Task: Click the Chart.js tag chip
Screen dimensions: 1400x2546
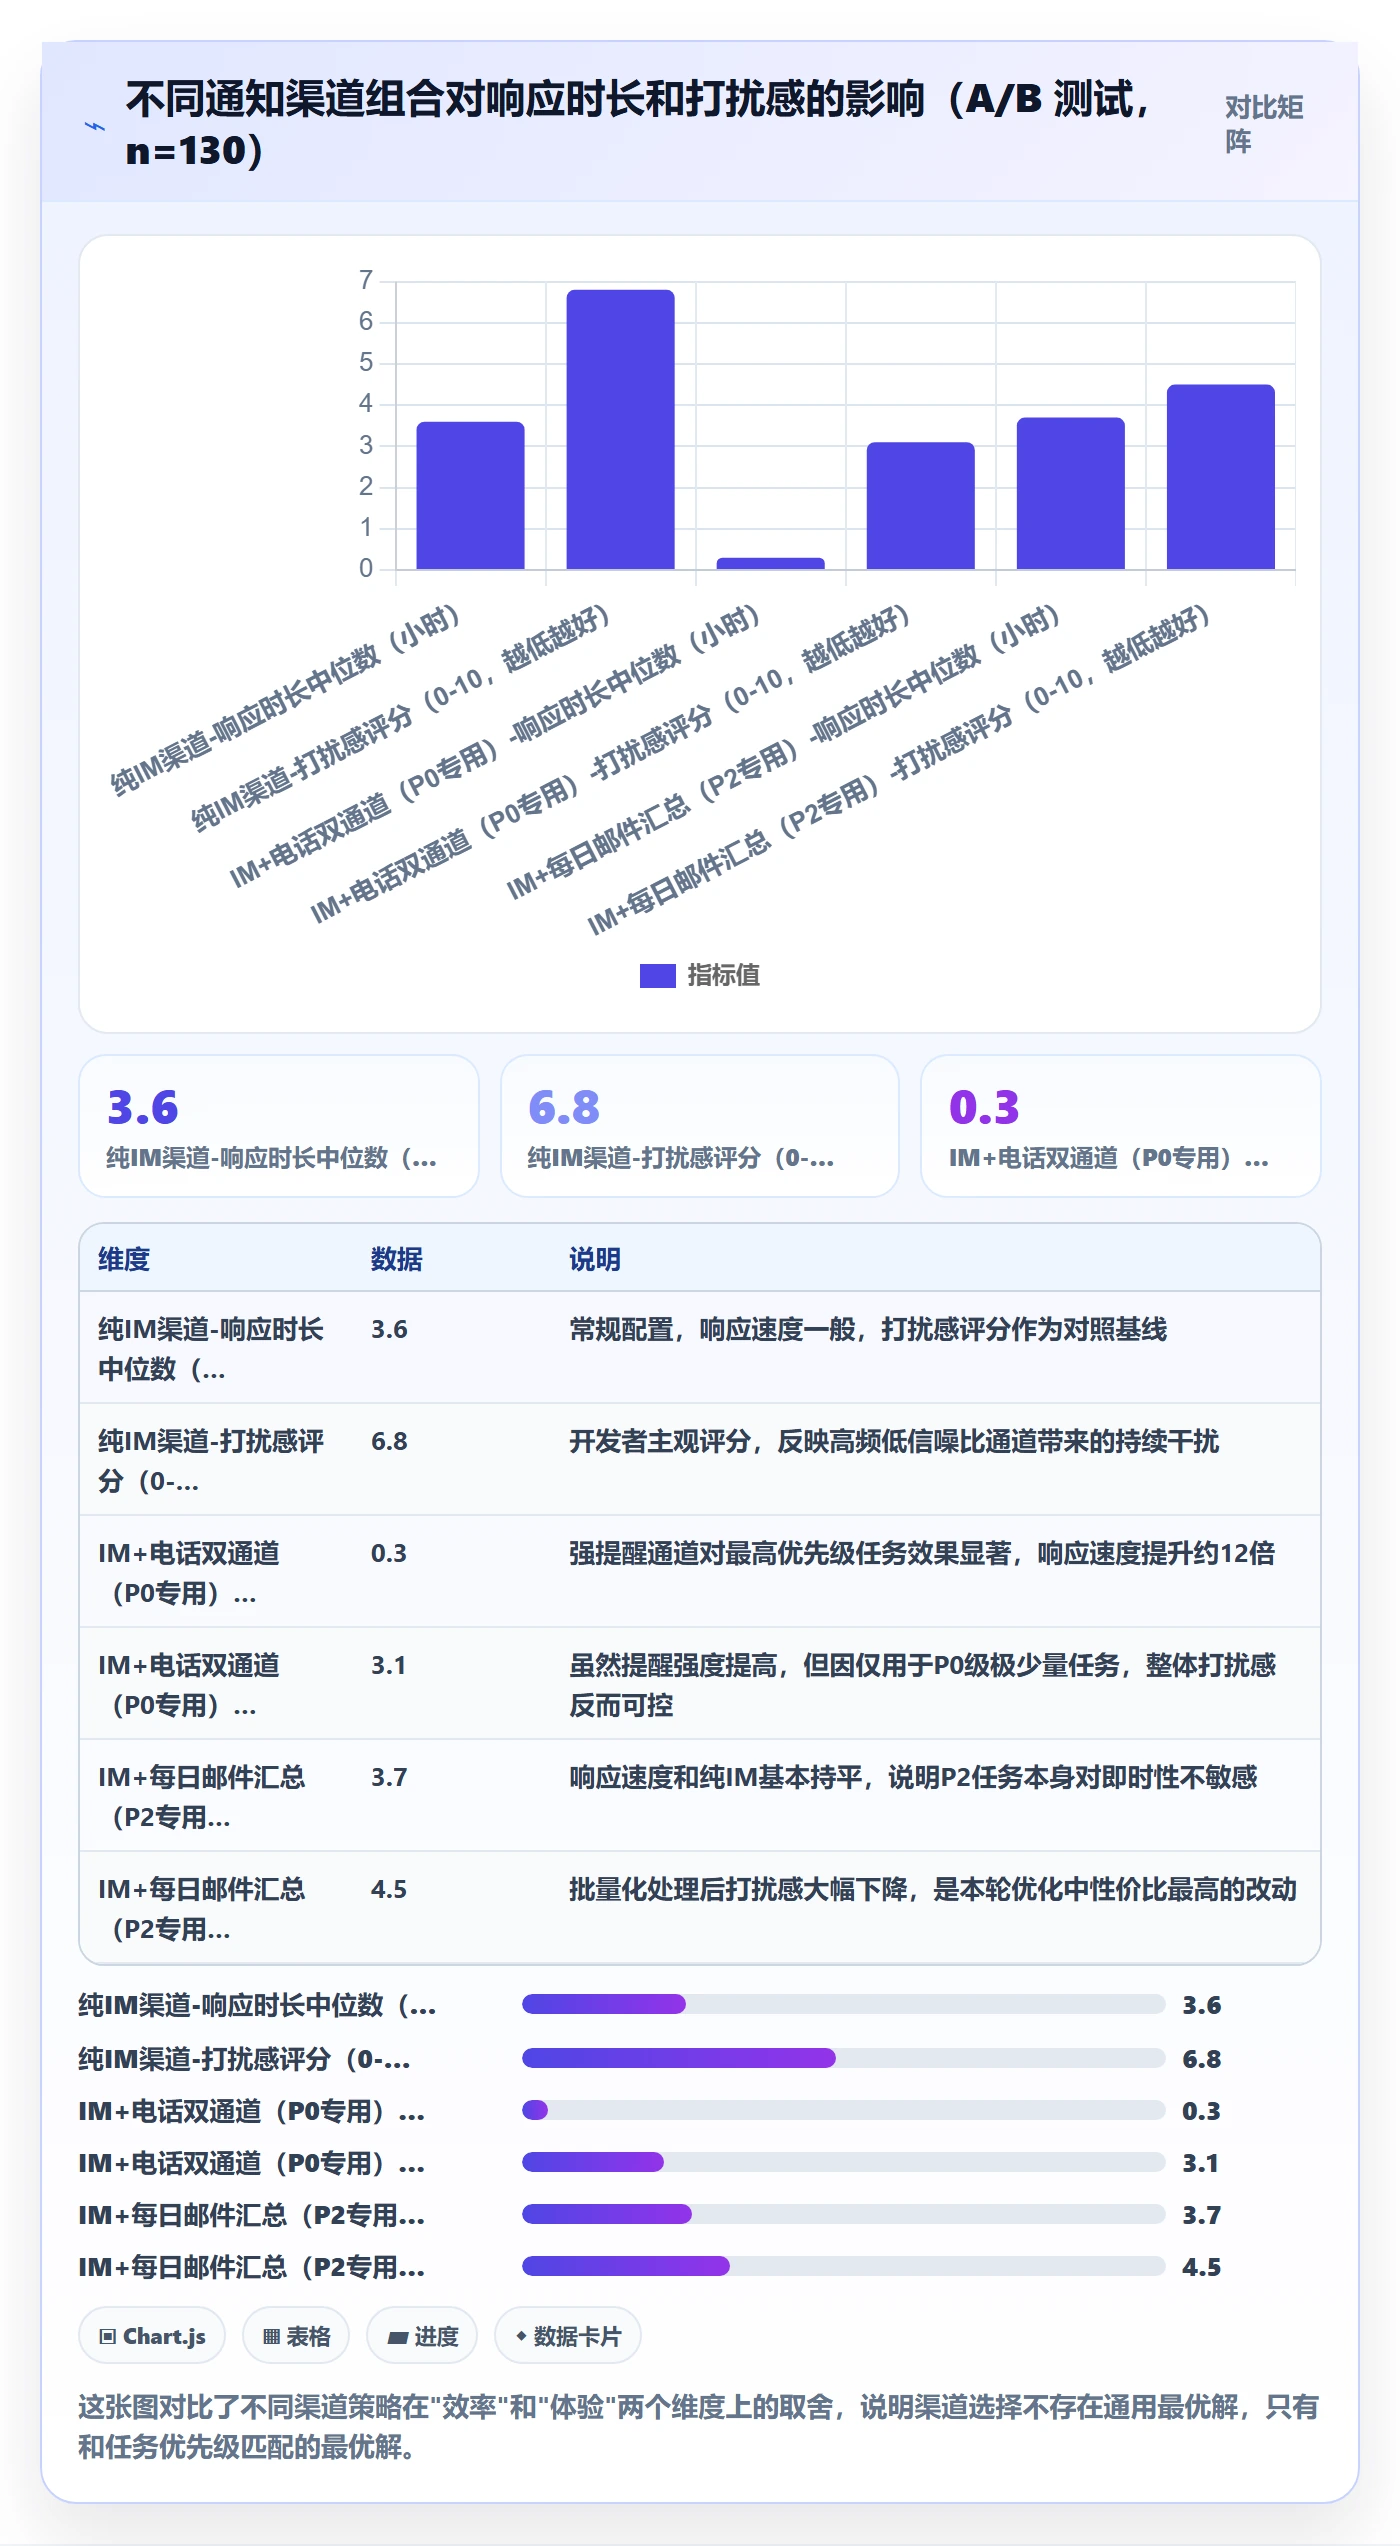Action: (152, 2336)
